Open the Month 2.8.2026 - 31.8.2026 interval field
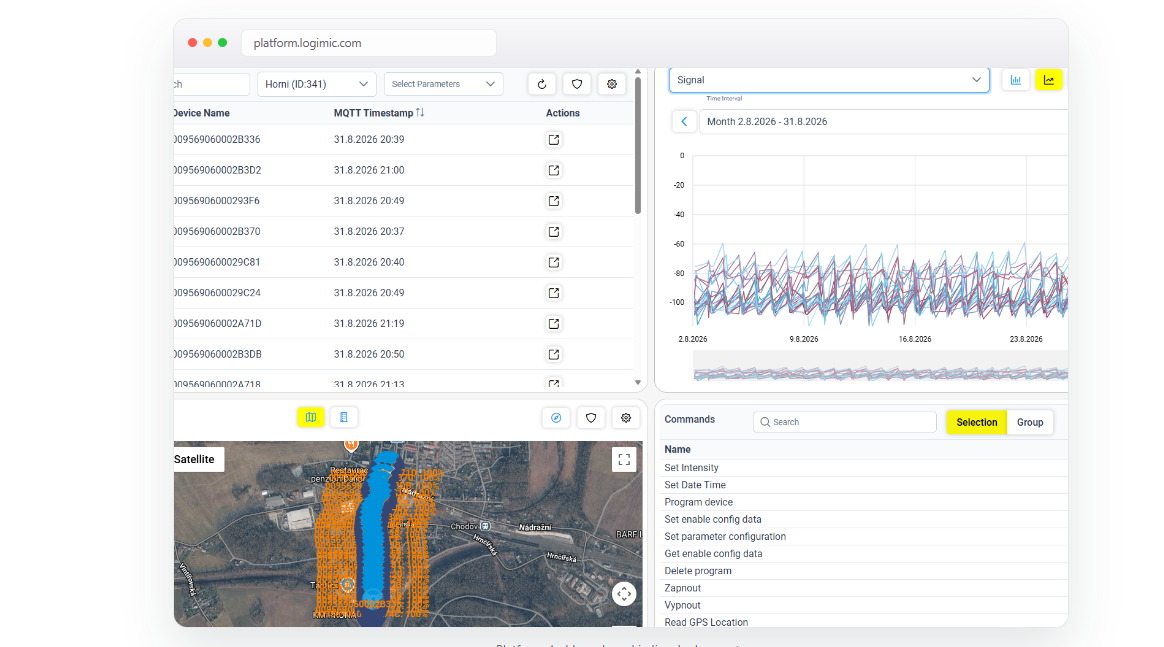The image size is (1164, 647). (x=883, y=122)
